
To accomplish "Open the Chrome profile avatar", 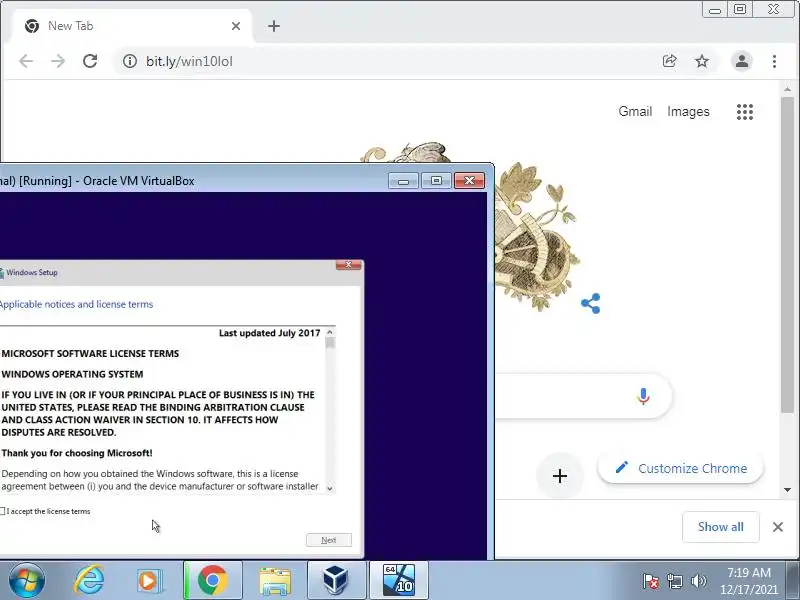I will point(742,61).
